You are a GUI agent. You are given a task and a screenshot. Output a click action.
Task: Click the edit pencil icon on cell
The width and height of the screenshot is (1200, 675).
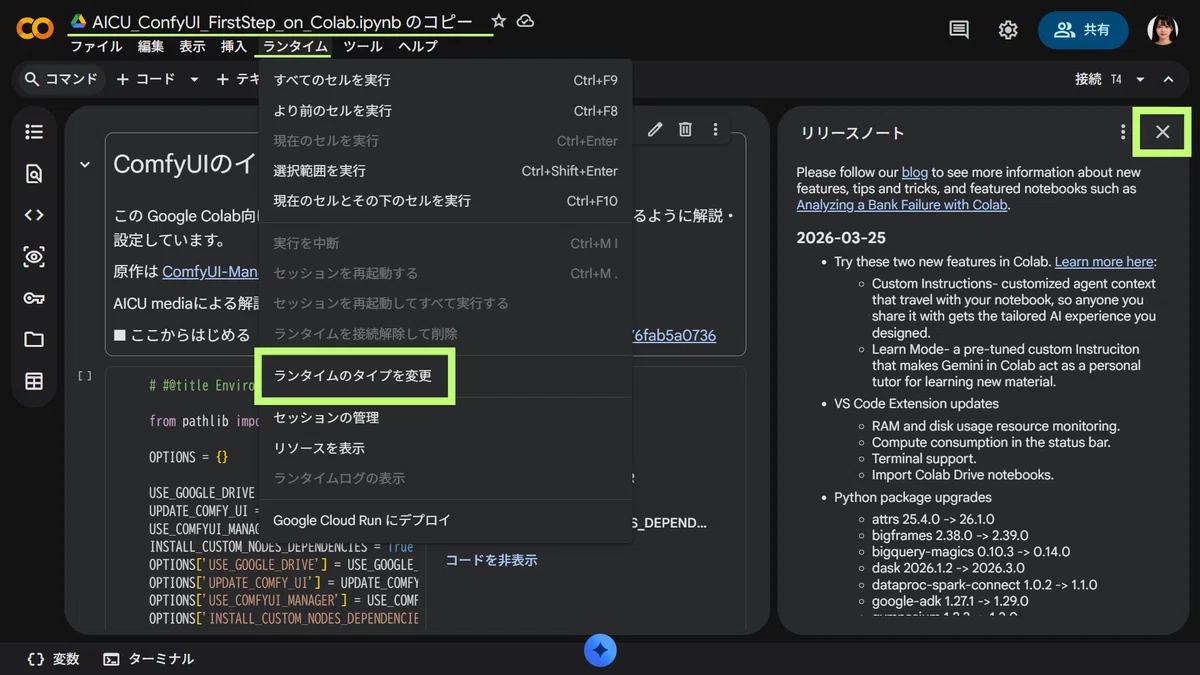[655, 129]
